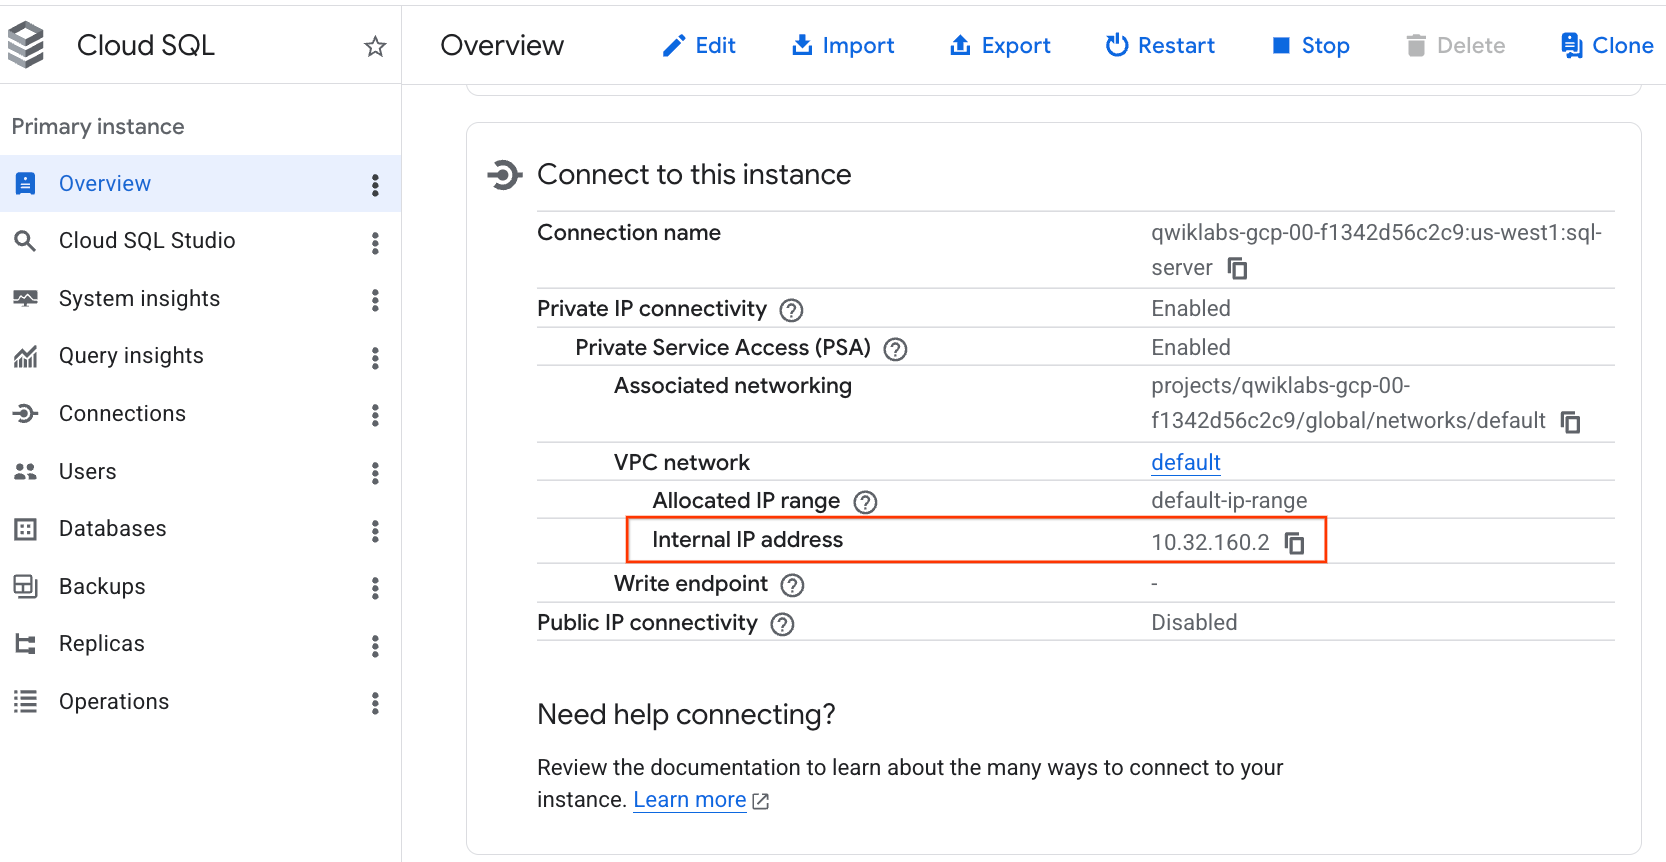1666x862 pixels.
Task: Click the Cloud SQL product title
Action: point(146,46)
